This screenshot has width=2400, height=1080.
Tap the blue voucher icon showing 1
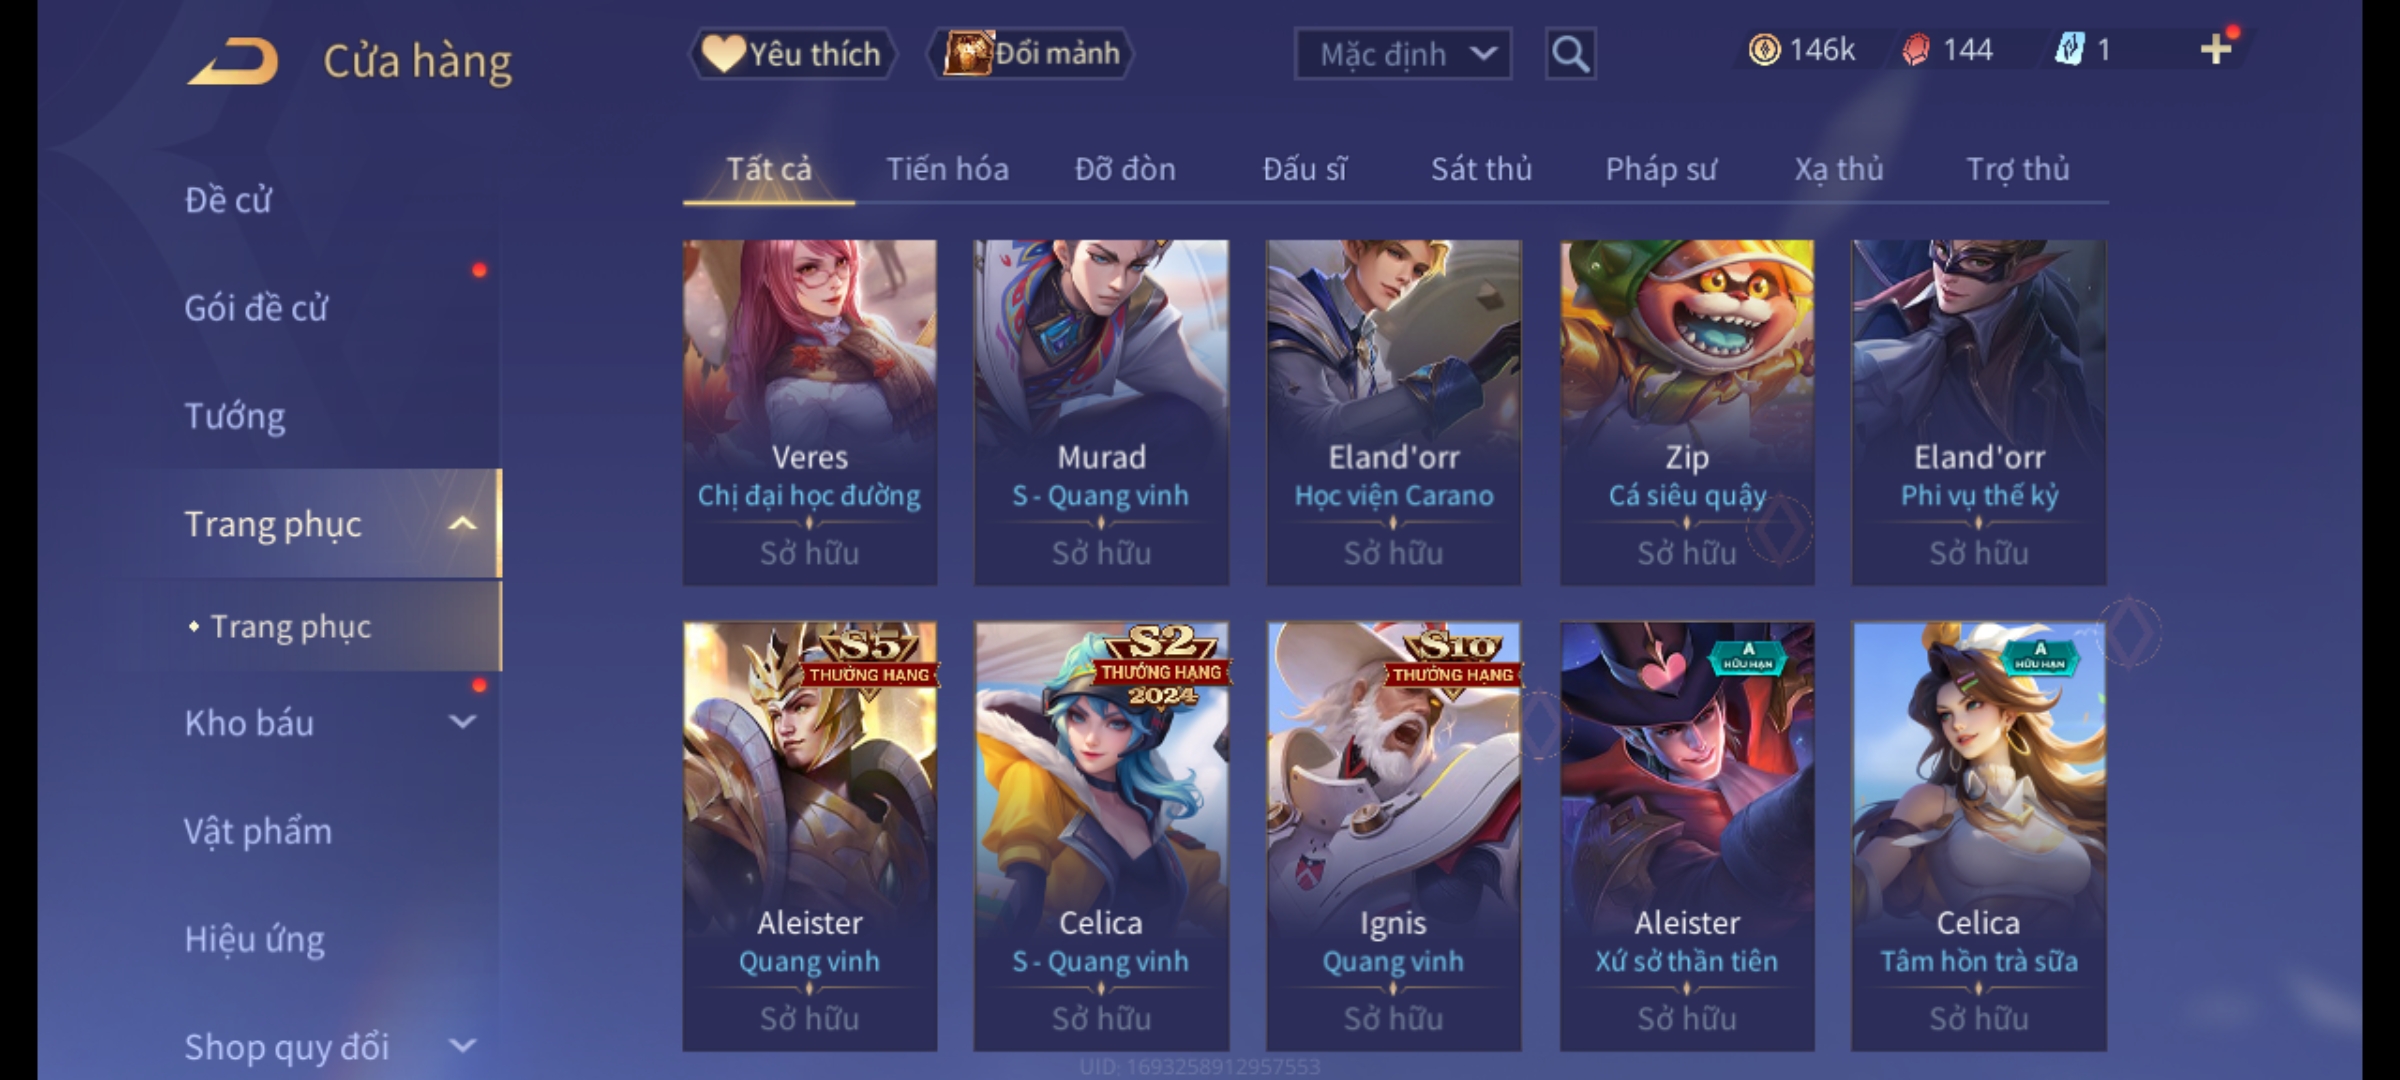(2069, 50)
